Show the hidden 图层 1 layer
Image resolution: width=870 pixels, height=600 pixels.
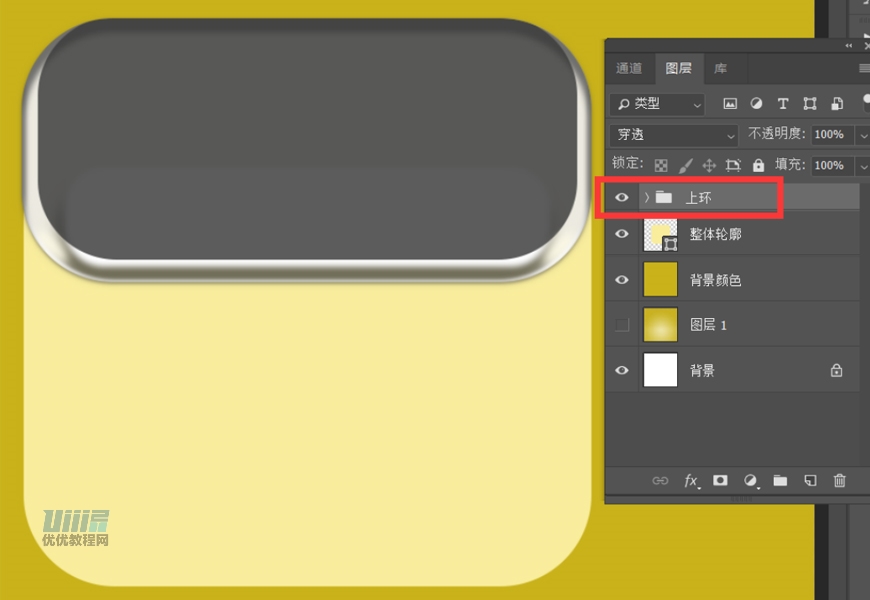click(x=622, y=325)
